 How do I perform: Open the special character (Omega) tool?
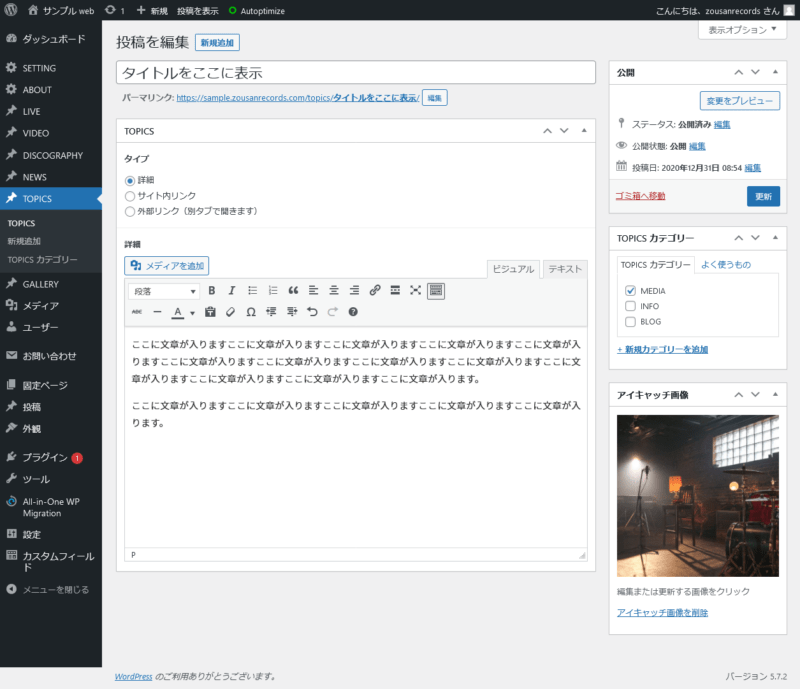tap(250, 312)
